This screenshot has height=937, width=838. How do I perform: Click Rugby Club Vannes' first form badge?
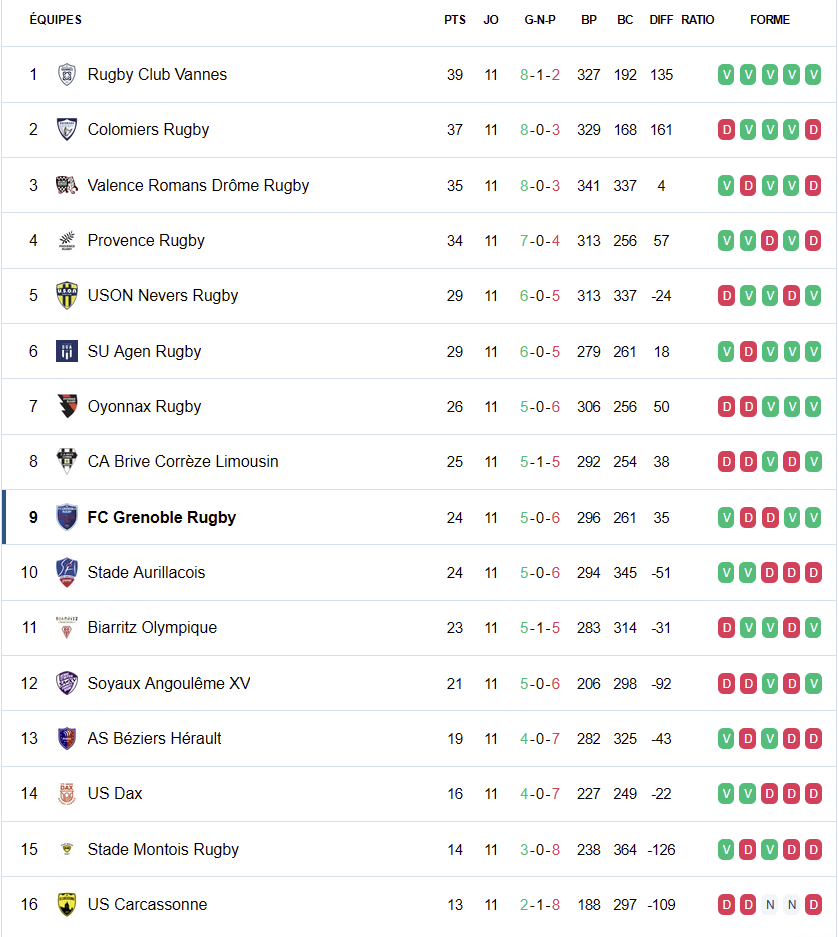pos(726,75)
